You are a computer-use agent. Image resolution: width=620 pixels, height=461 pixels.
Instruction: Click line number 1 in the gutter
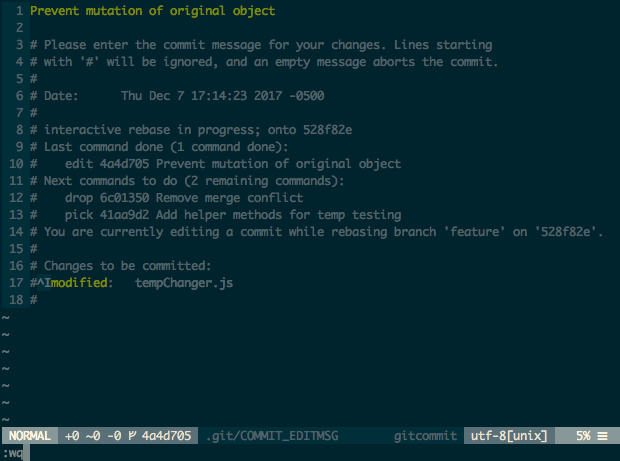[19, 11]
